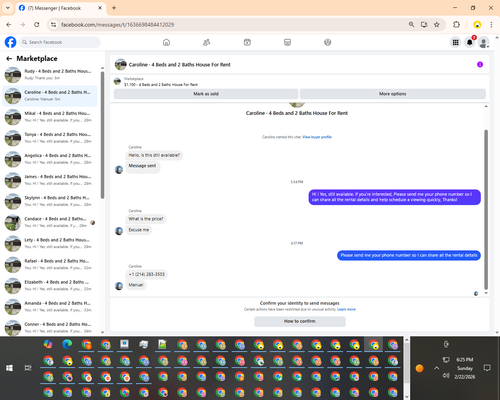This screenshot has height=400, width=500.
Task: Open the Marketplace storefront icon in top navigation
Action: click(287, 42)
